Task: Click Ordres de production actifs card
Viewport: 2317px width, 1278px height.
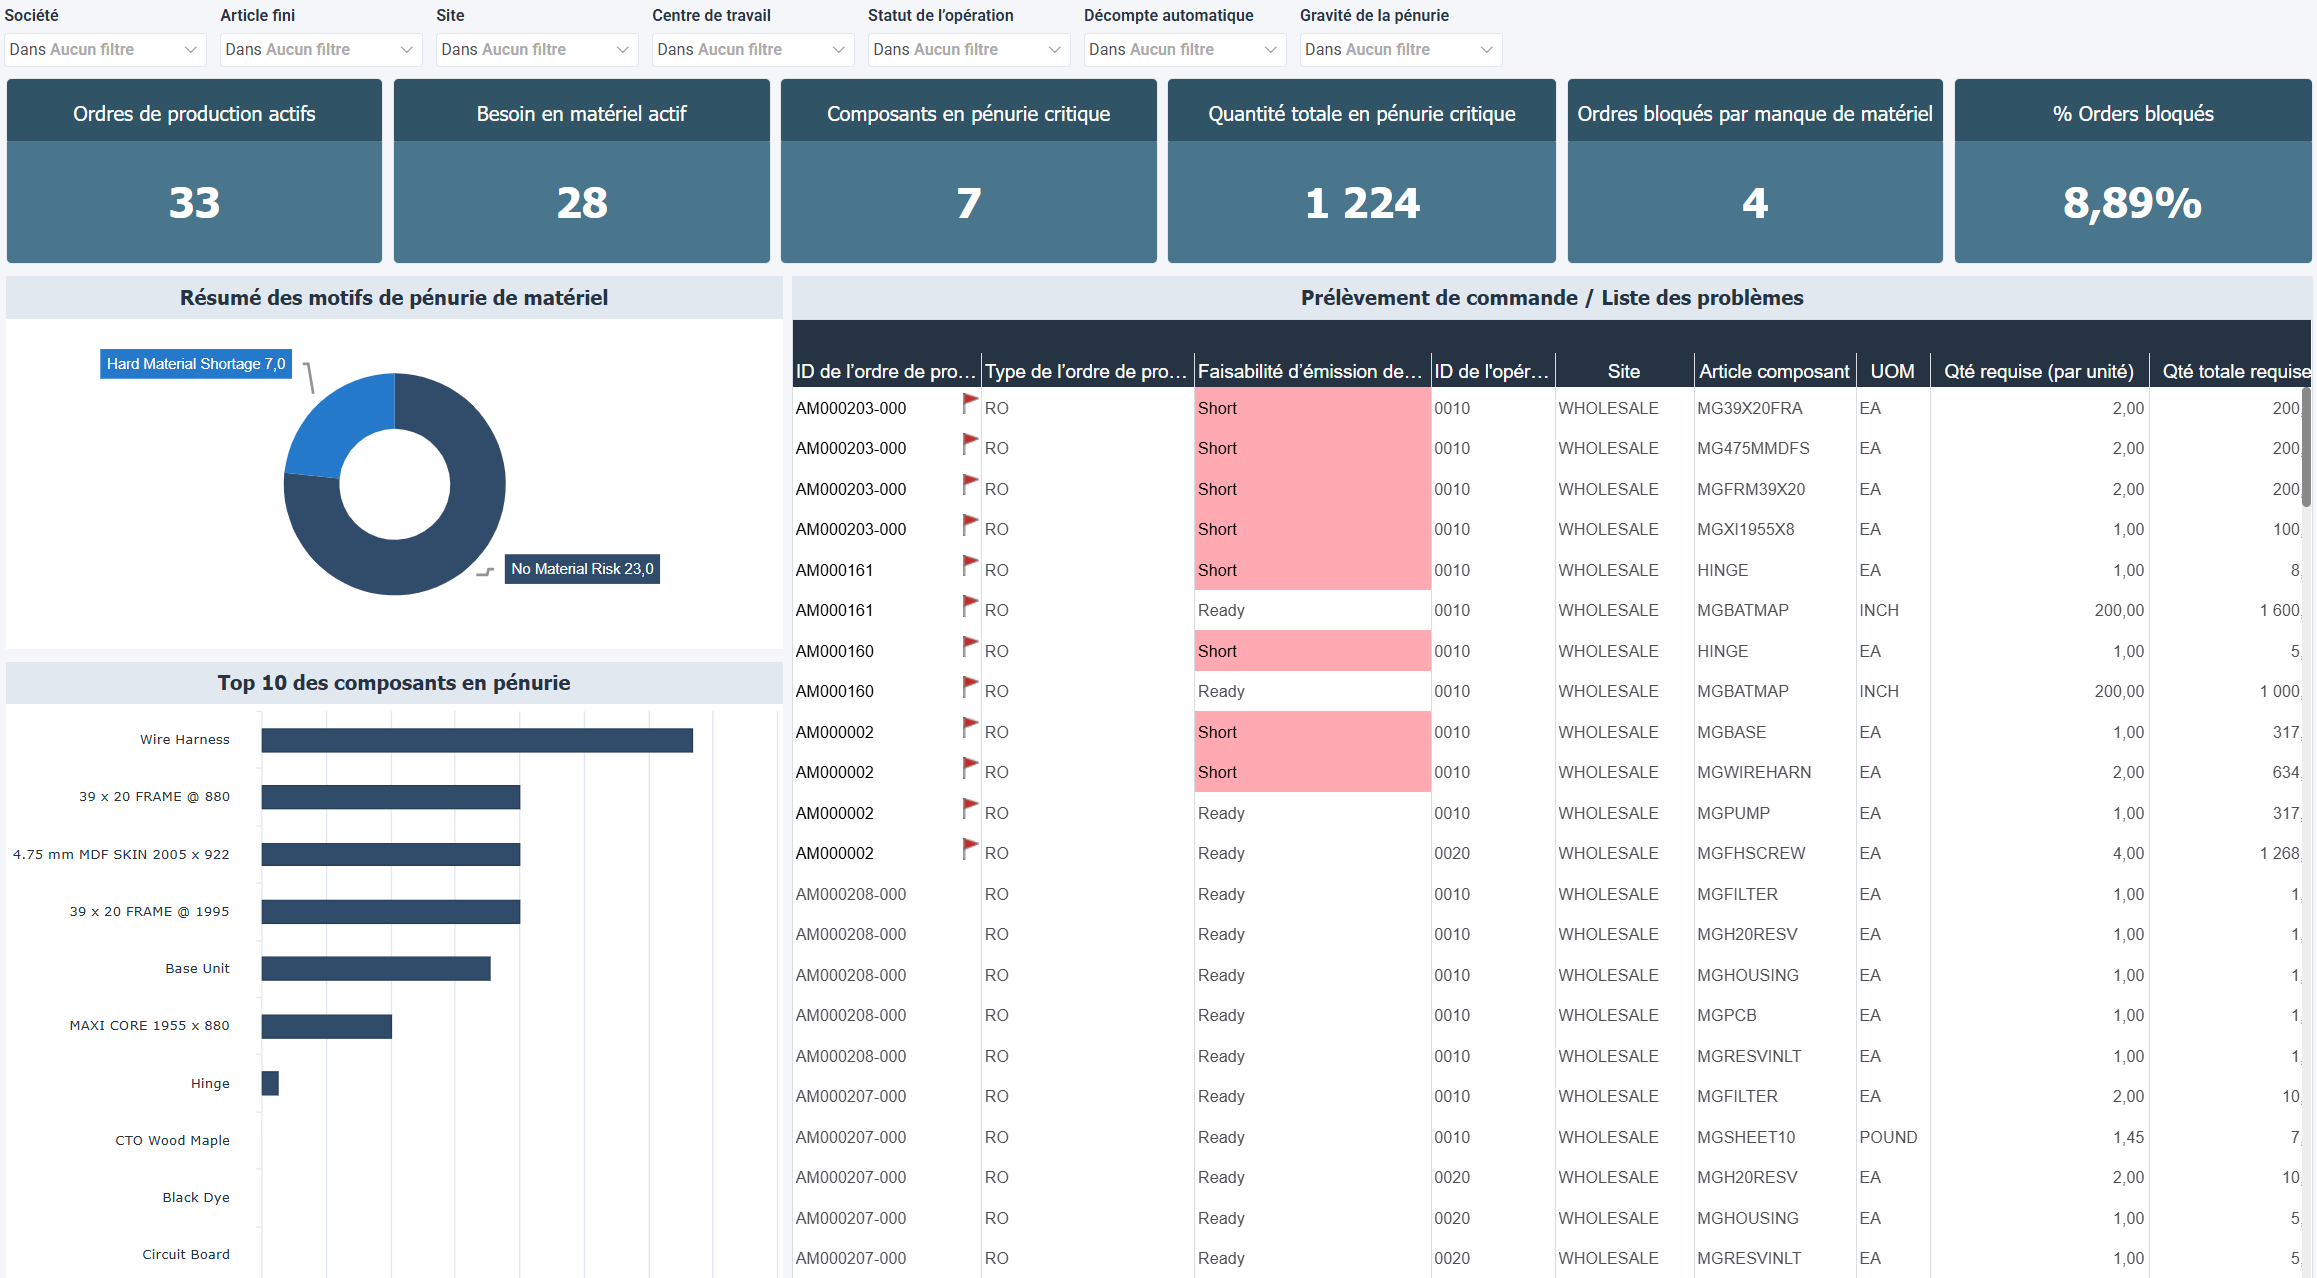Action: 194,171
